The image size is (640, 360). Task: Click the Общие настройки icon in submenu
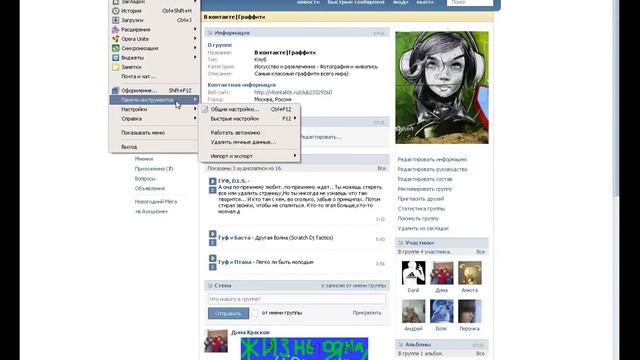point(205,109)
